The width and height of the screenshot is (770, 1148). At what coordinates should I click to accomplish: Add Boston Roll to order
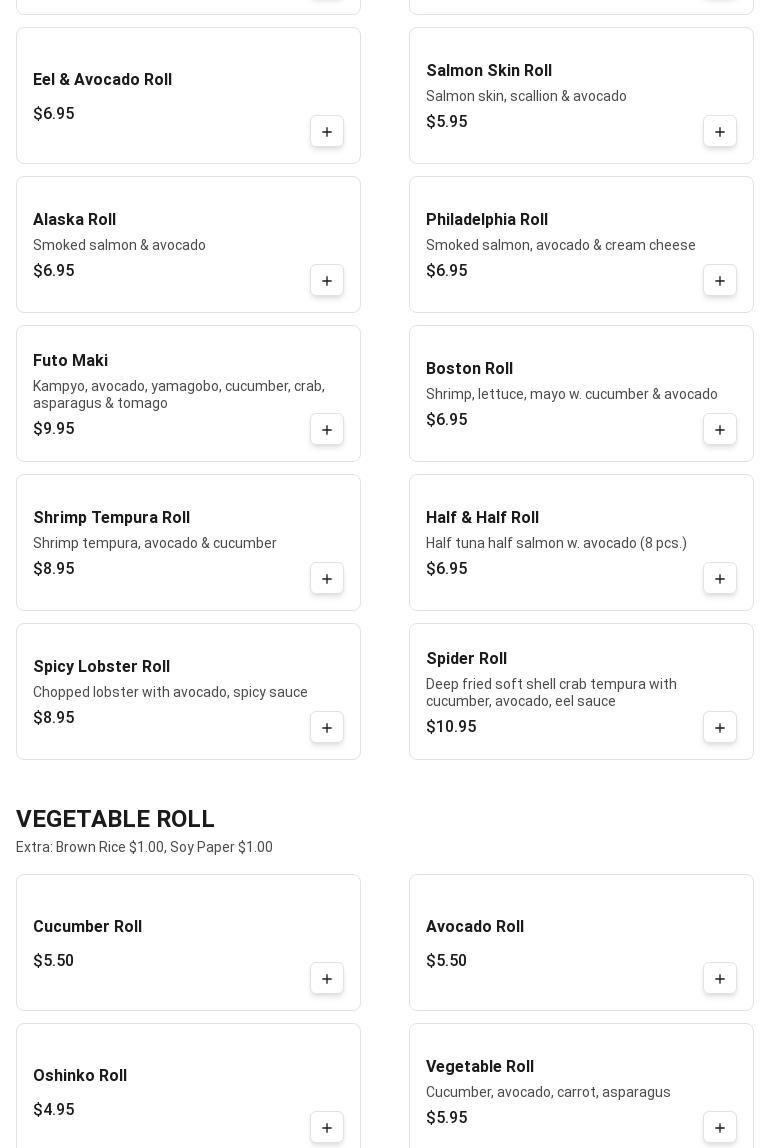click(720, 430)
